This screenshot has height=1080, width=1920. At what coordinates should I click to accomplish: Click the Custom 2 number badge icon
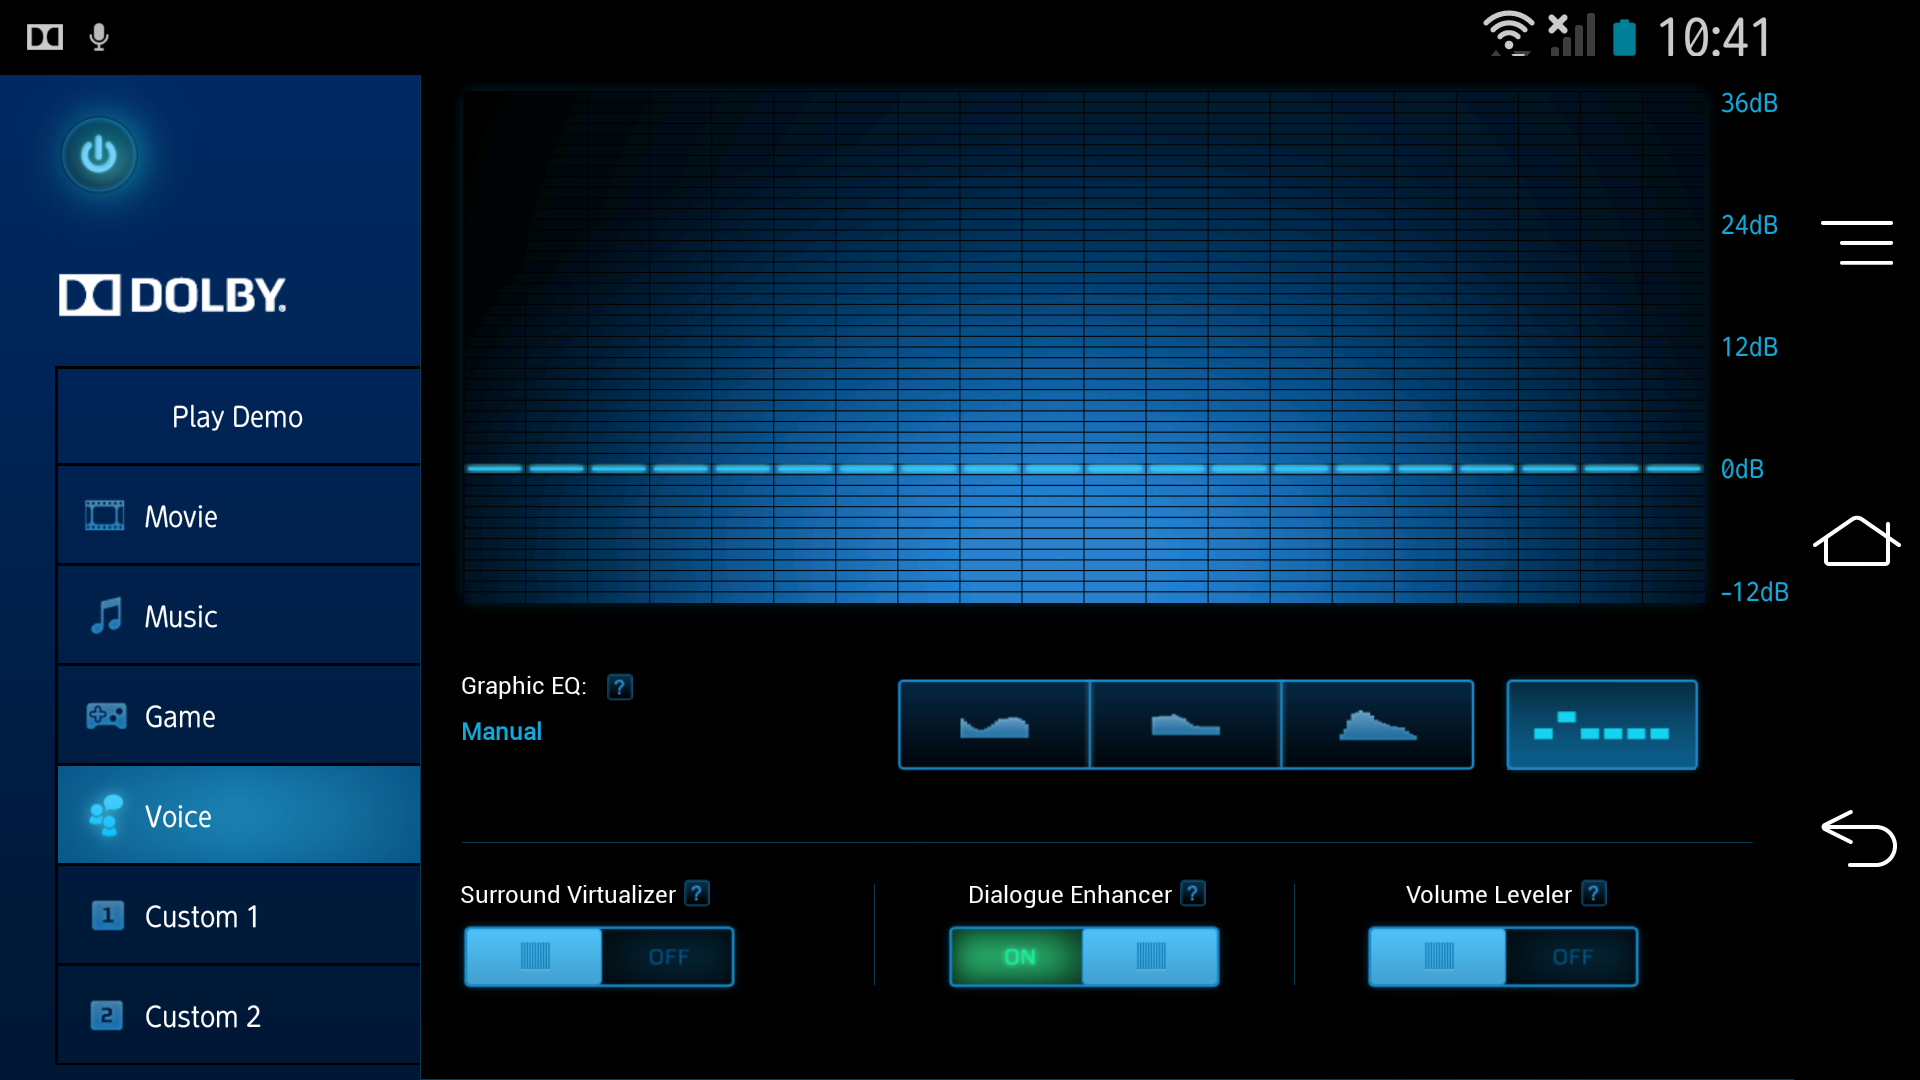107,1016
